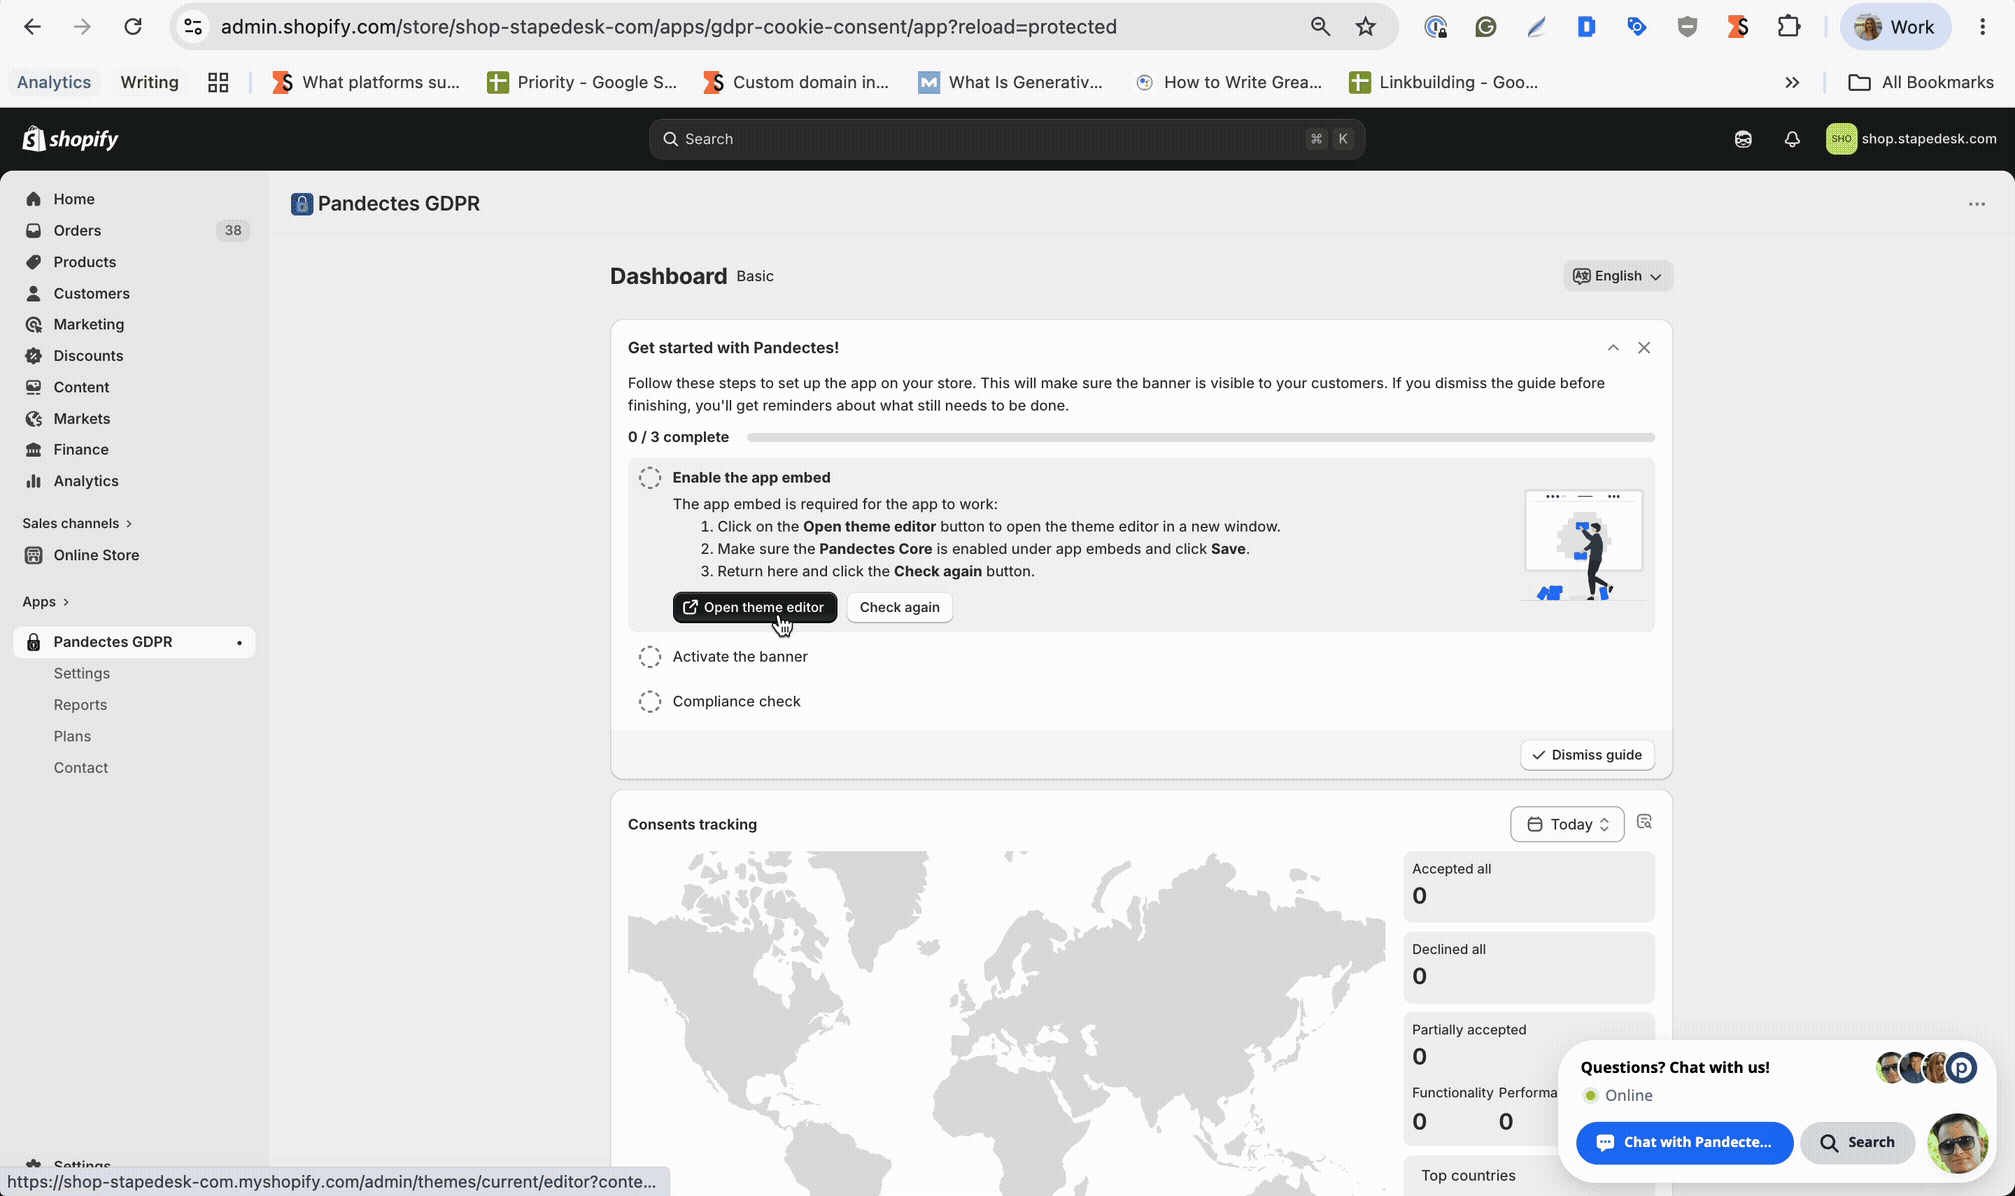
Task: Expand the Sales channels section
Action: 77,523
